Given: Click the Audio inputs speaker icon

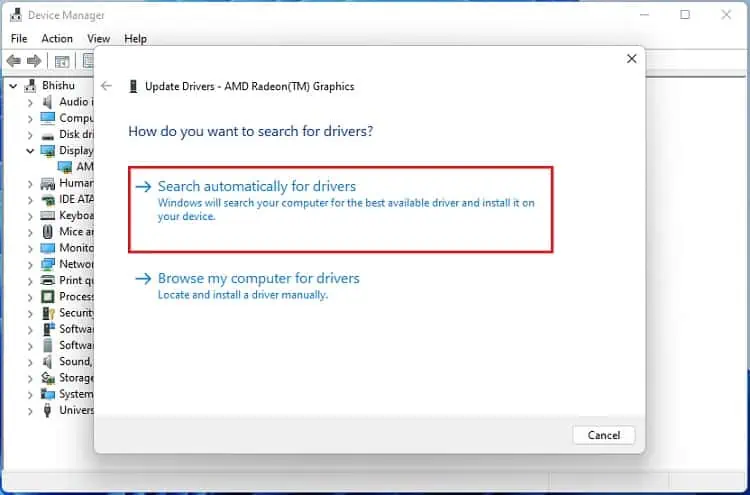Looking at the screenshot, I should (x=47, y=102).
